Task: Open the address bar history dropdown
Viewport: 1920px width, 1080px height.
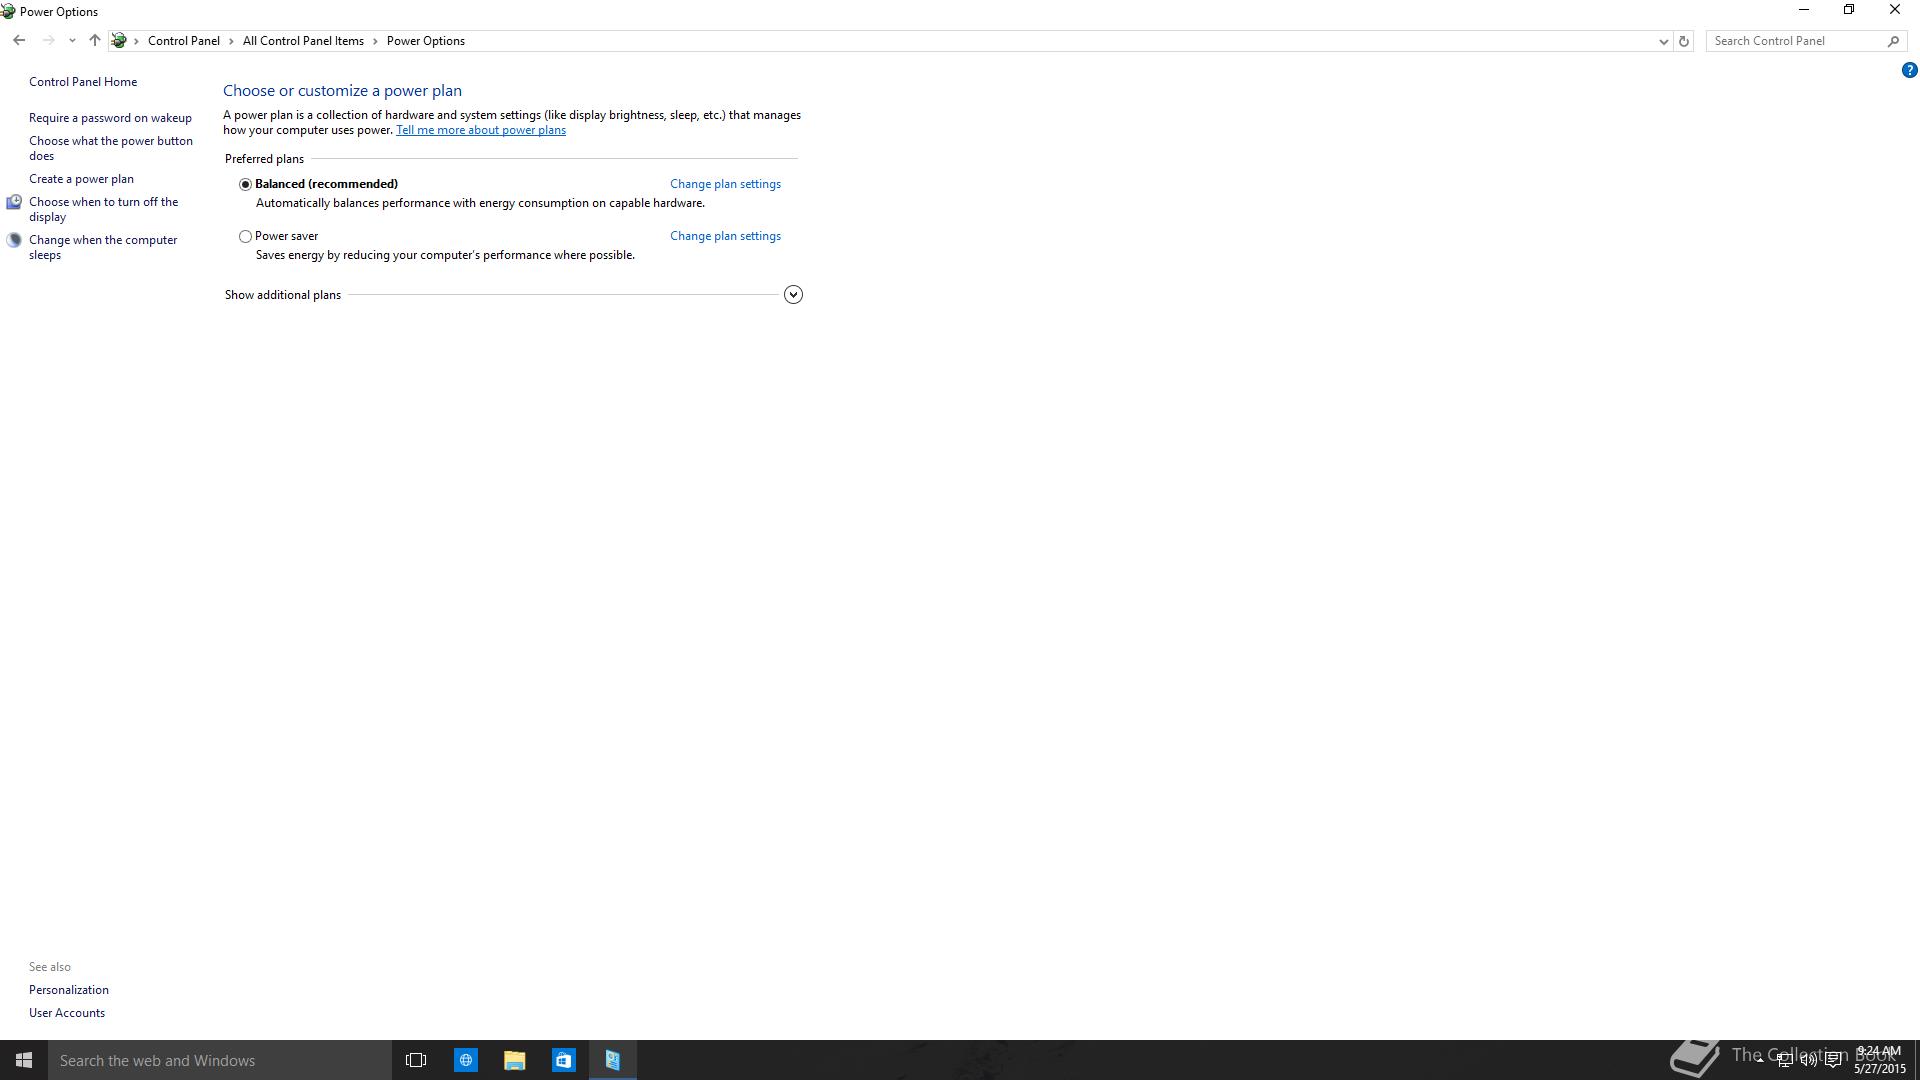Action: tap(1663, 41)
